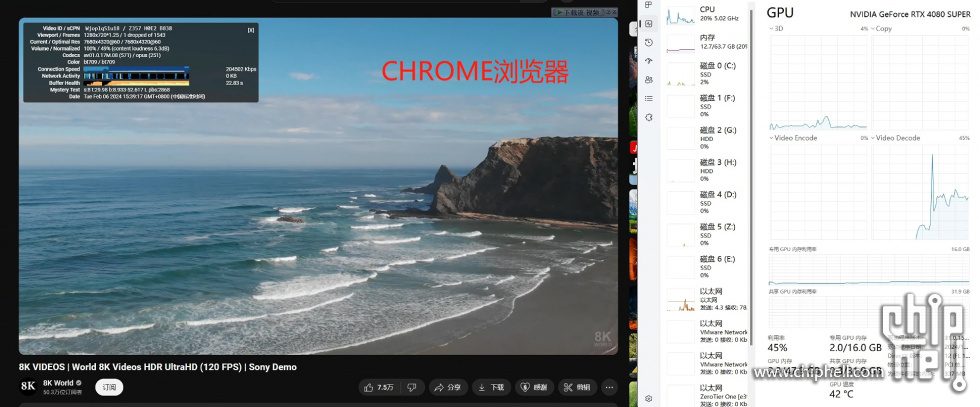Select 内存 memory in the performance list
This screenshot has height=407, width=980.
[x=707, y=42]
